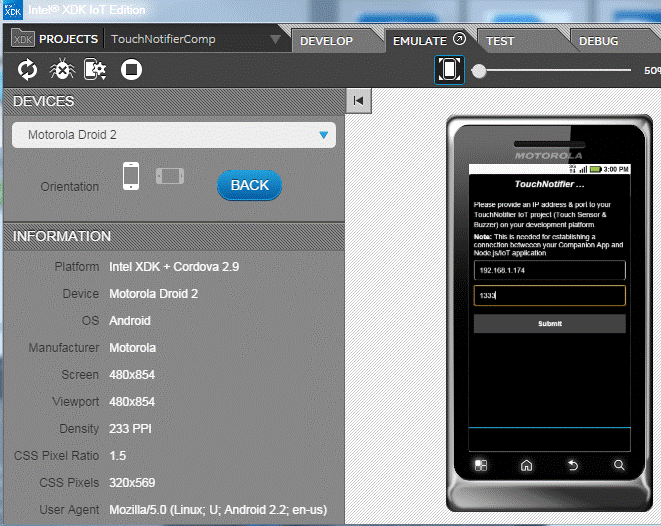Collapse the left panel arrow
The image size is (661, 526).
click(x=359, y=101)
